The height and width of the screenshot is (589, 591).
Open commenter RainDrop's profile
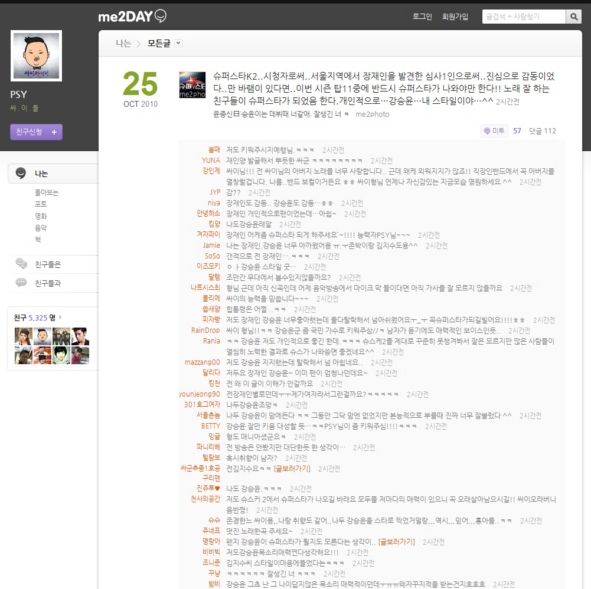(x=205, y=330)
